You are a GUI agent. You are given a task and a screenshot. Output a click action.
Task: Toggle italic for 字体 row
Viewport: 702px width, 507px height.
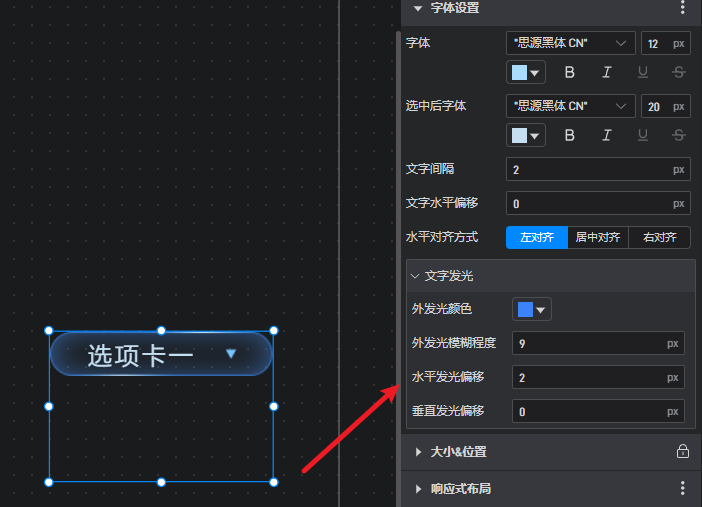click(606, 72)
